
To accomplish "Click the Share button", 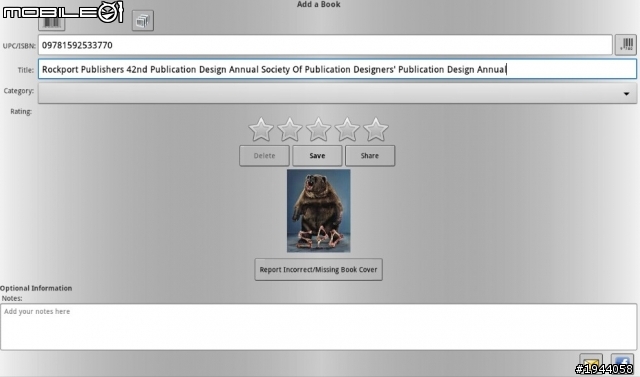I will (370, 156).
